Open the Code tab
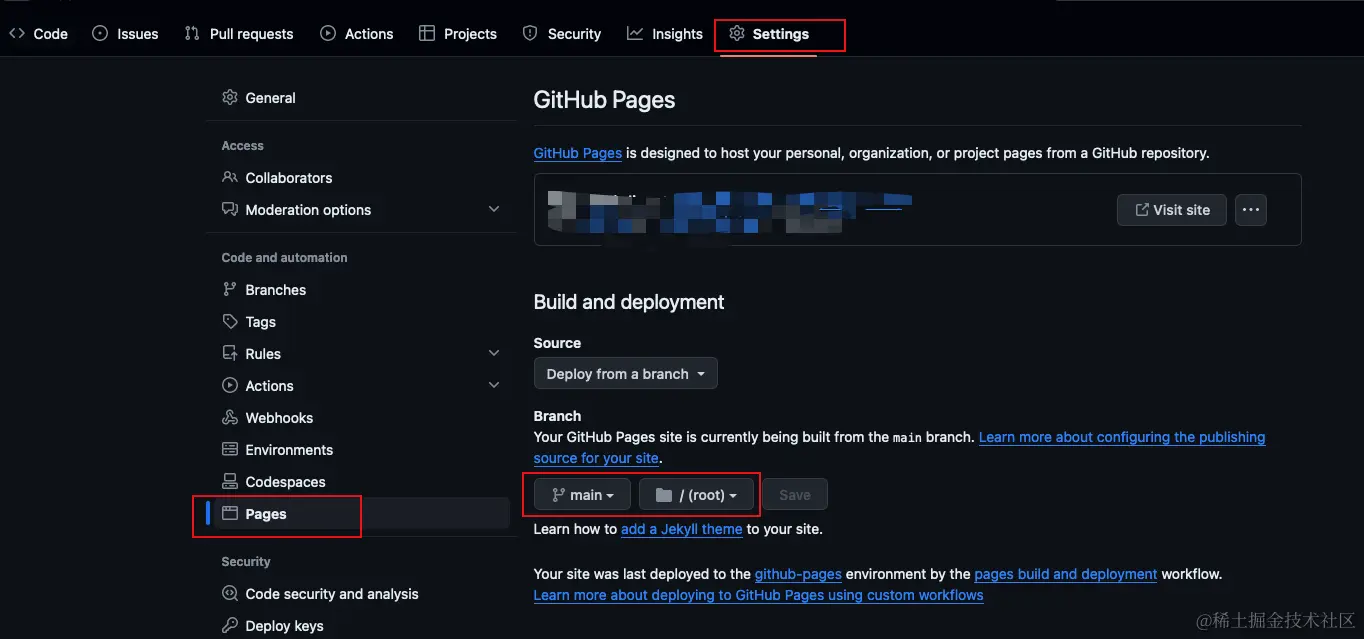Image resolution: width=1364 pixels, height=639 pixels. pos(38,33)
